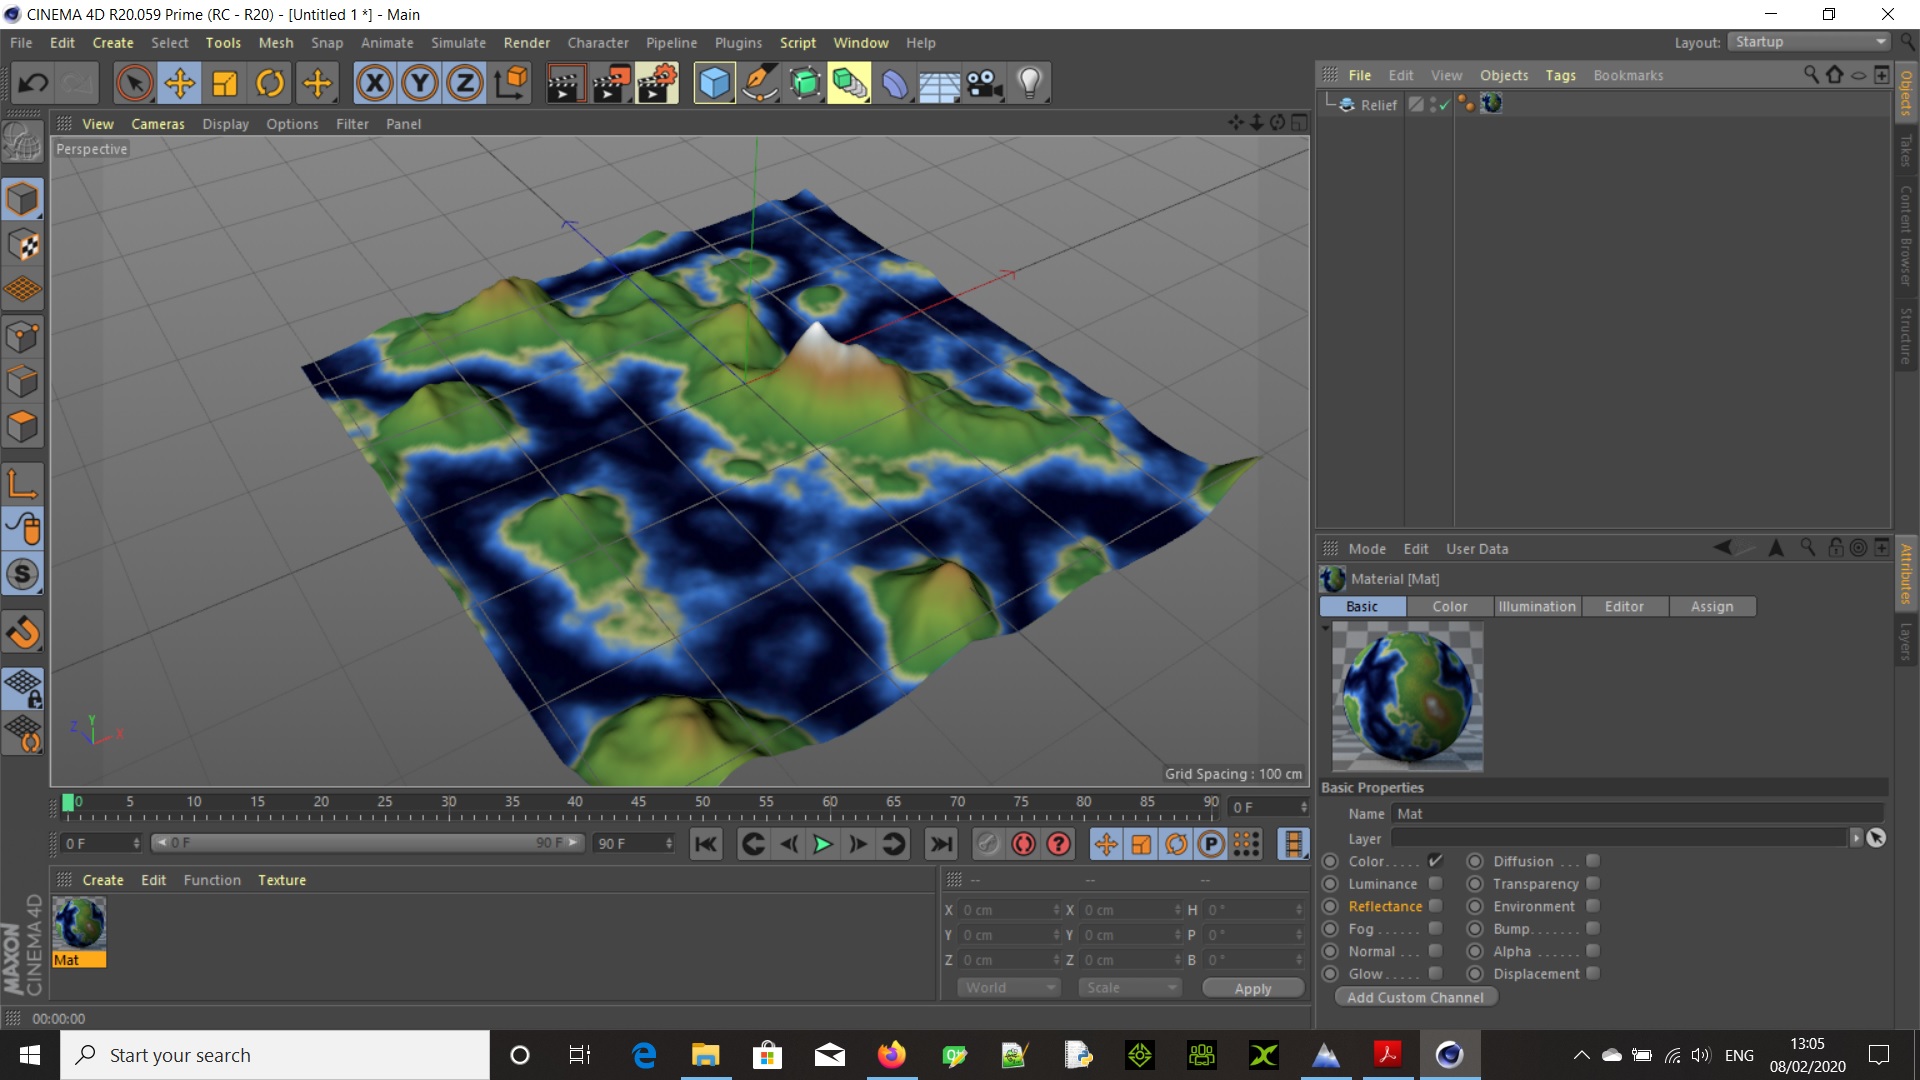1920x1080 pixels.
Task: Open the World coordinate dropdown
Action: [x=1008, y=987]
